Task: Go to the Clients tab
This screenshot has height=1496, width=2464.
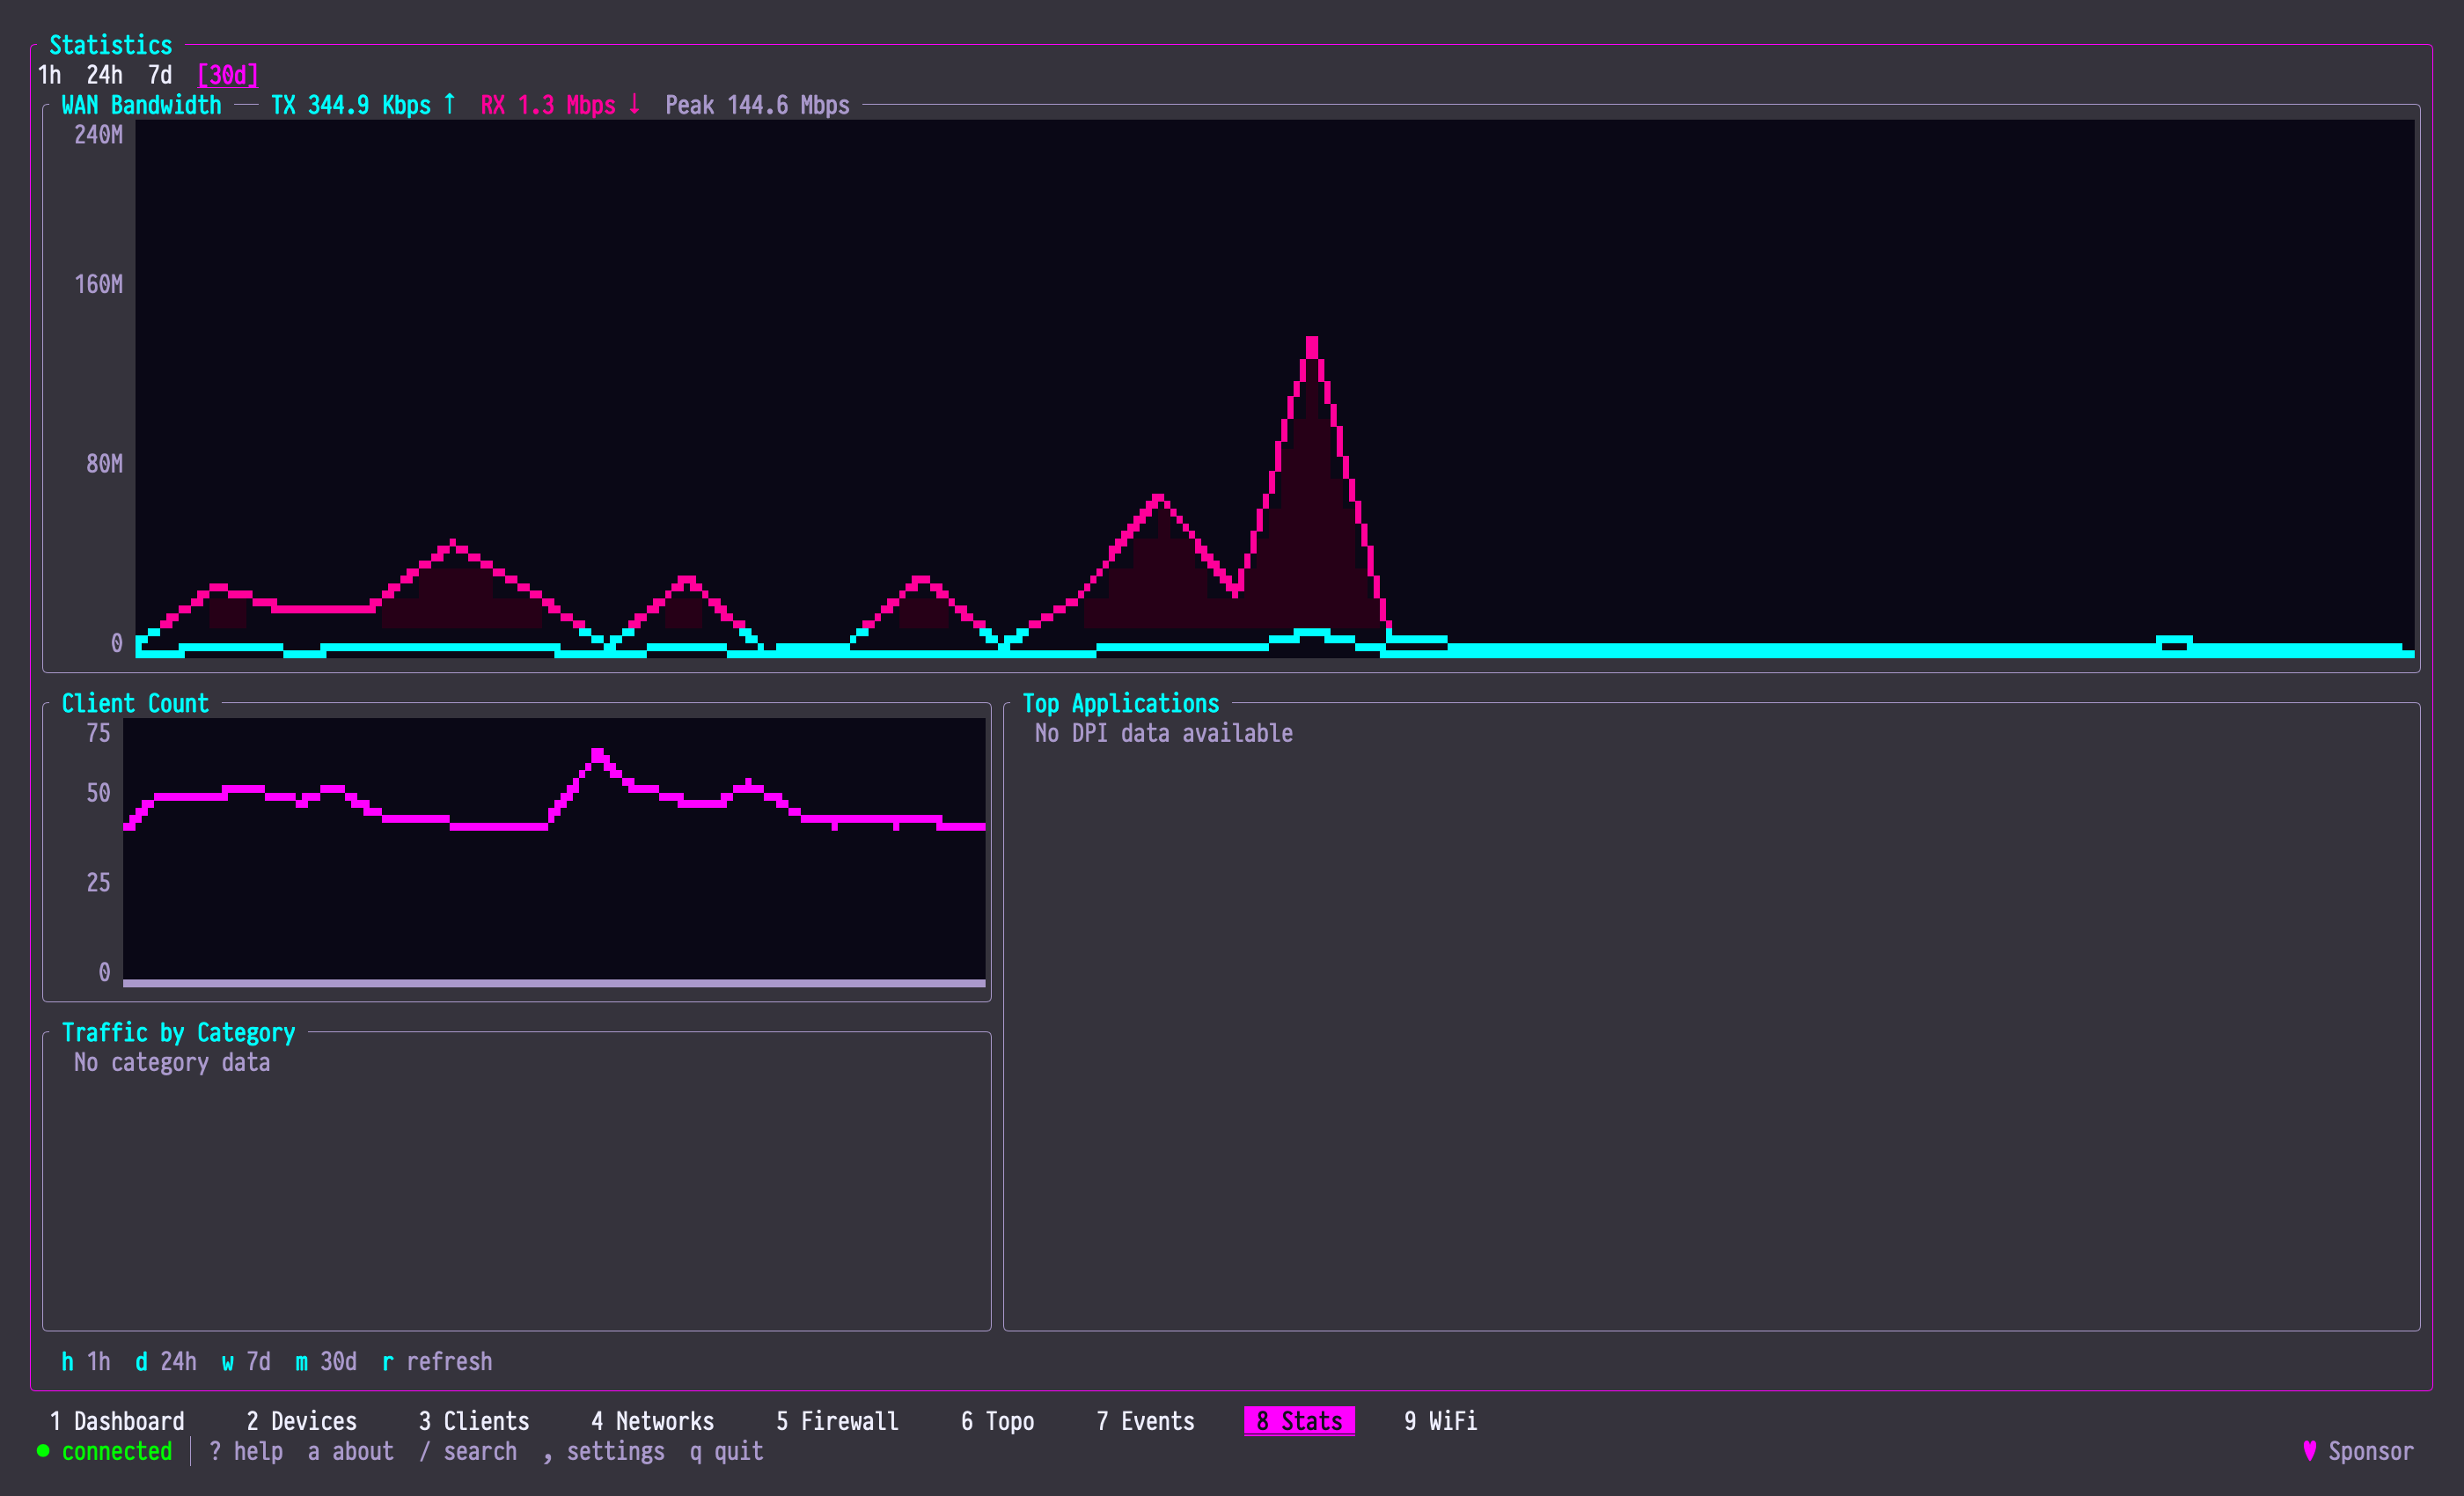Action: (x=474, y=1421)
